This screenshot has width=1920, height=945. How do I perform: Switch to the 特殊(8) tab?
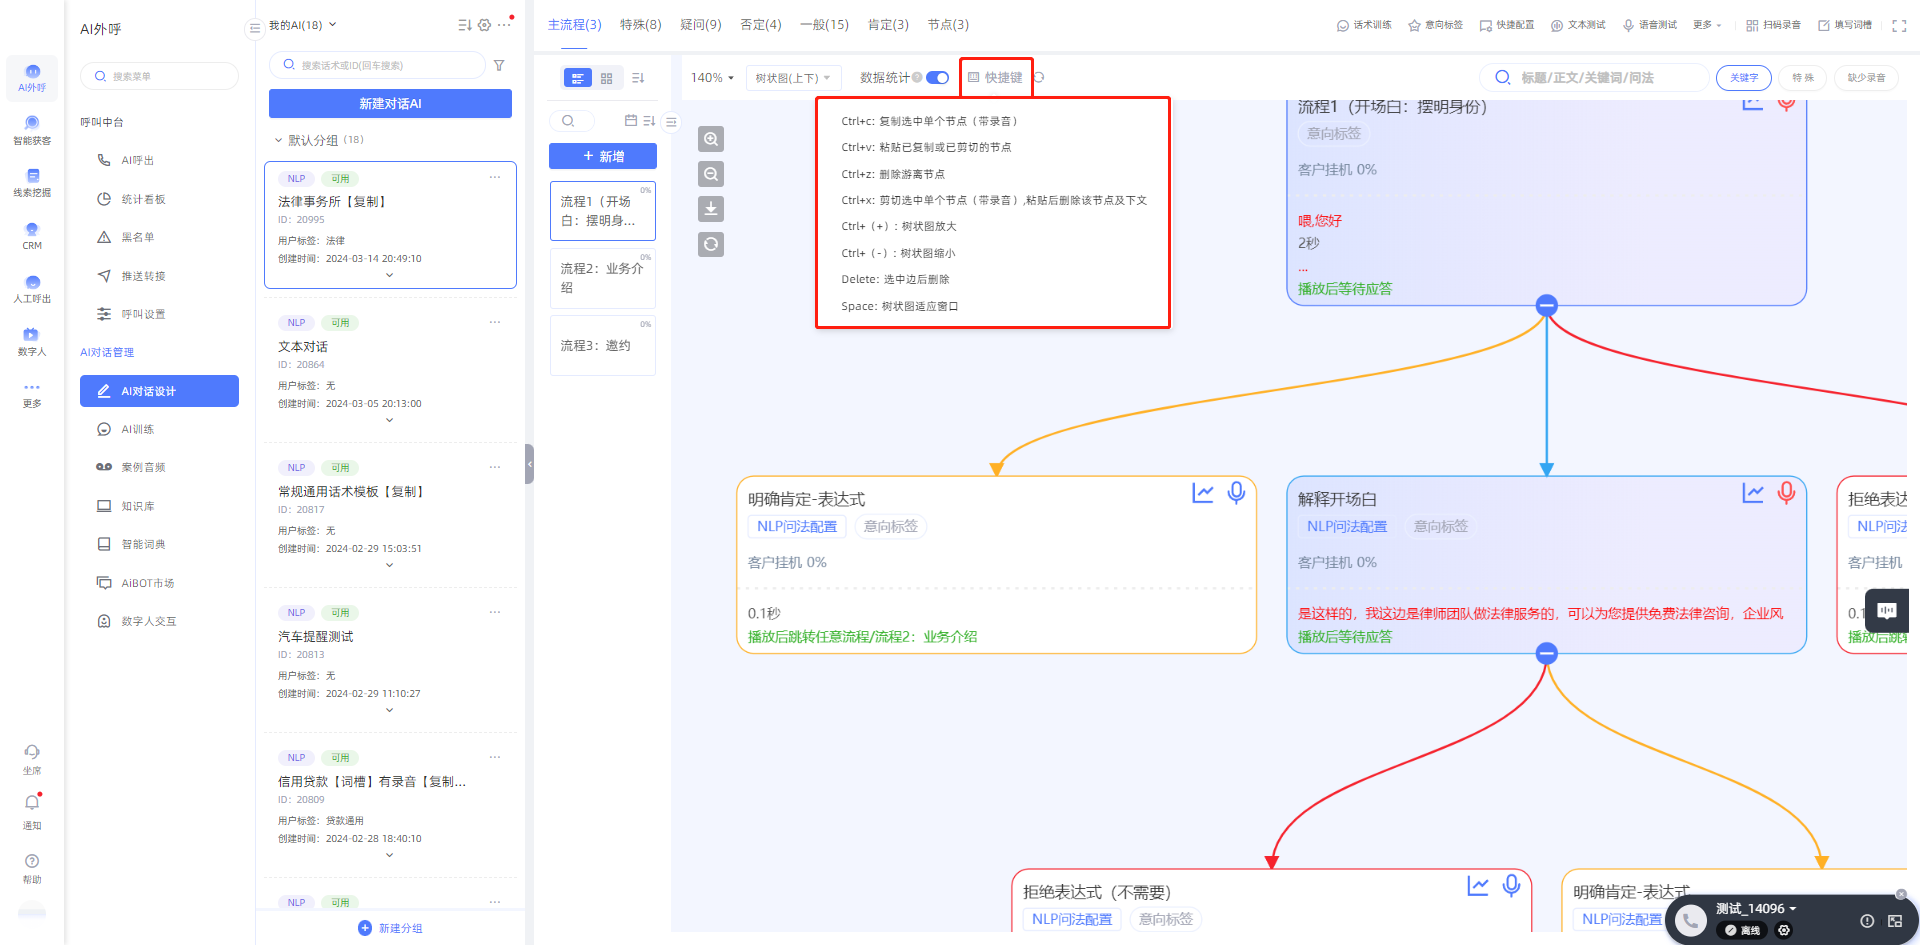click(640, 25)
